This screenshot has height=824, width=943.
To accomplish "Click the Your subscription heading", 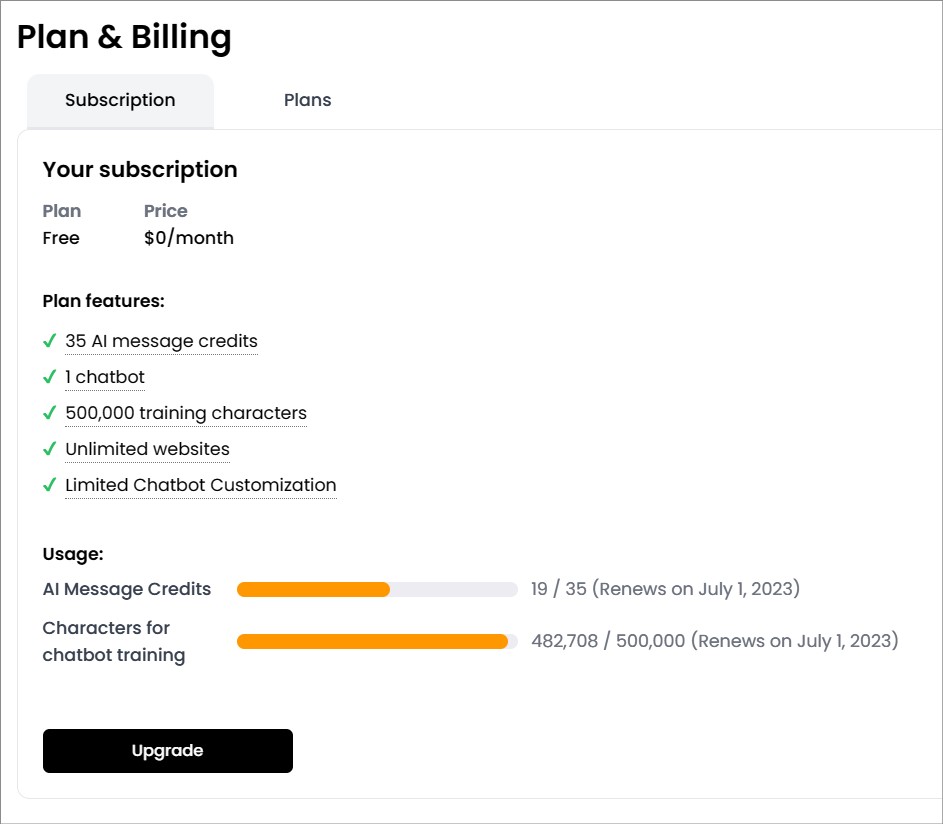I will point(140,169).
